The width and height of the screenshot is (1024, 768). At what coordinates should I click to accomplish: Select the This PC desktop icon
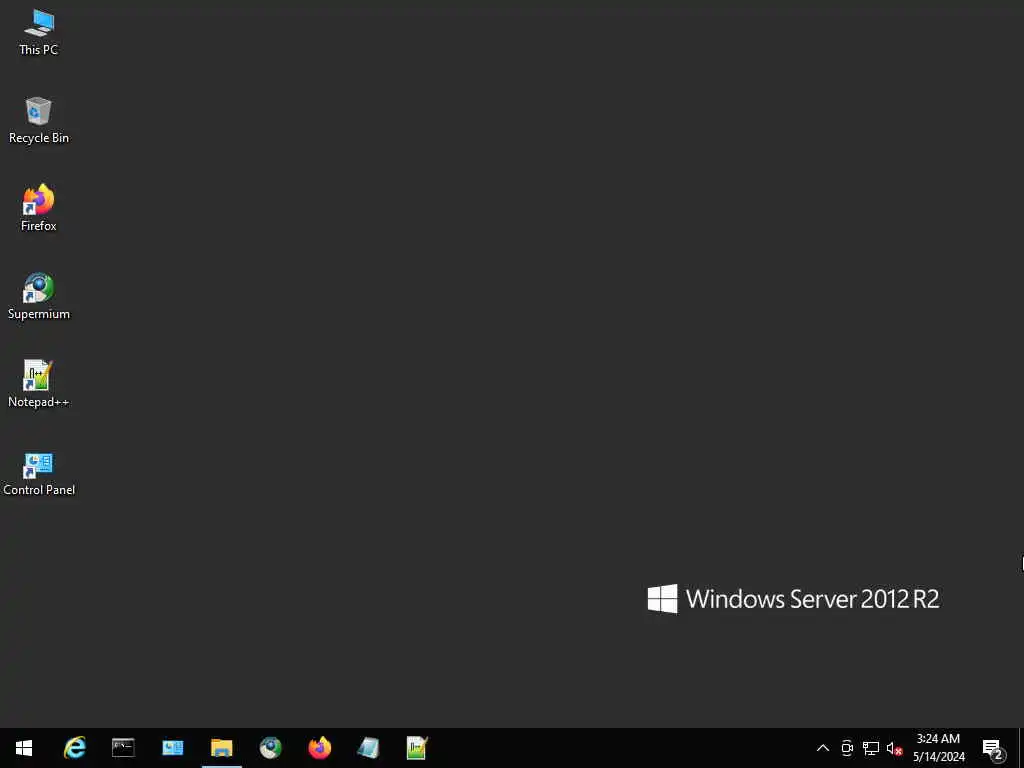point(39,33)
